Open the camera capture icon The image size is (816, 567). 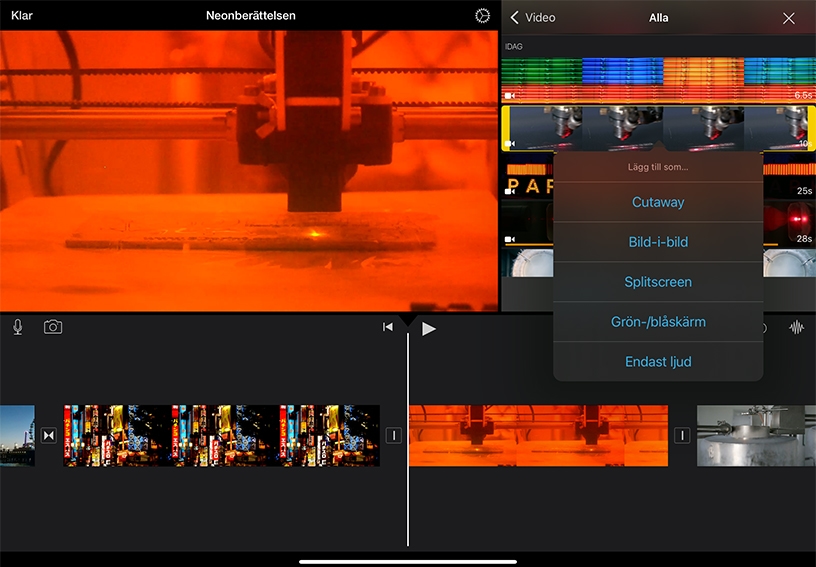[53, 327]
